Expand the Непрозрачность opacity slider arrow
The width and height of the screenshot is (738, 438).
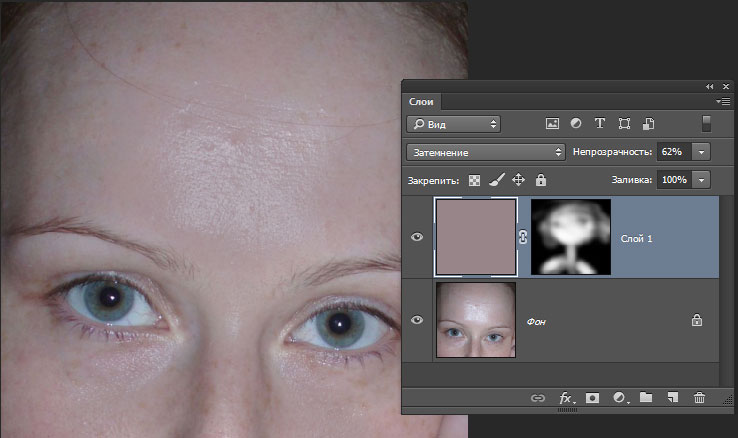(700, 152)
